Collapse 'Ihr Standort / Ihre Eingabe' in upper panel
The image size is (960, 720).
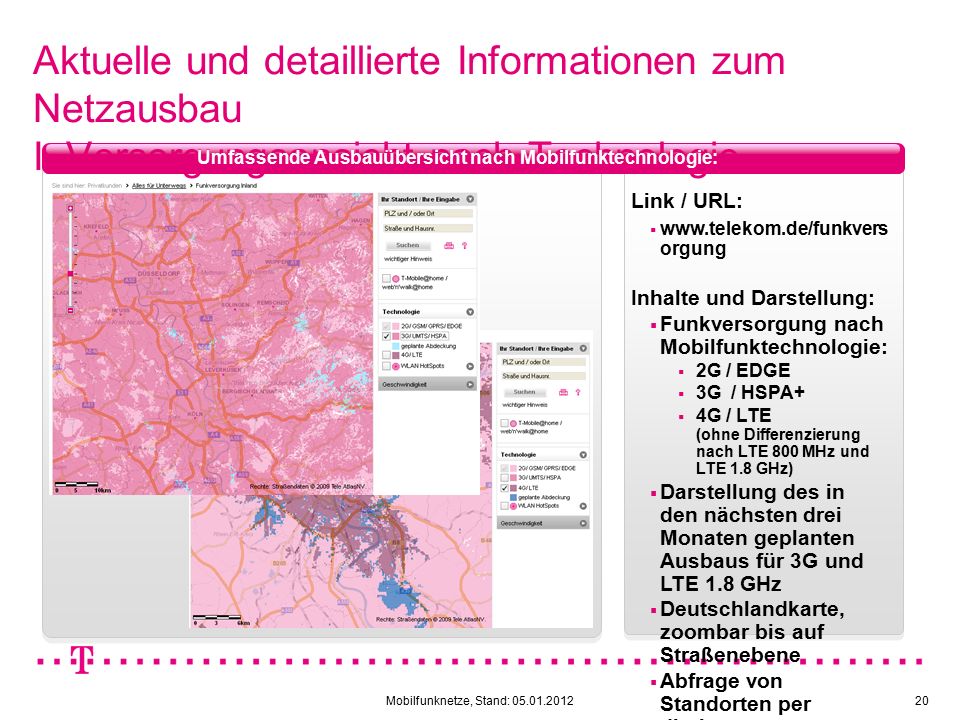(470, 199)
